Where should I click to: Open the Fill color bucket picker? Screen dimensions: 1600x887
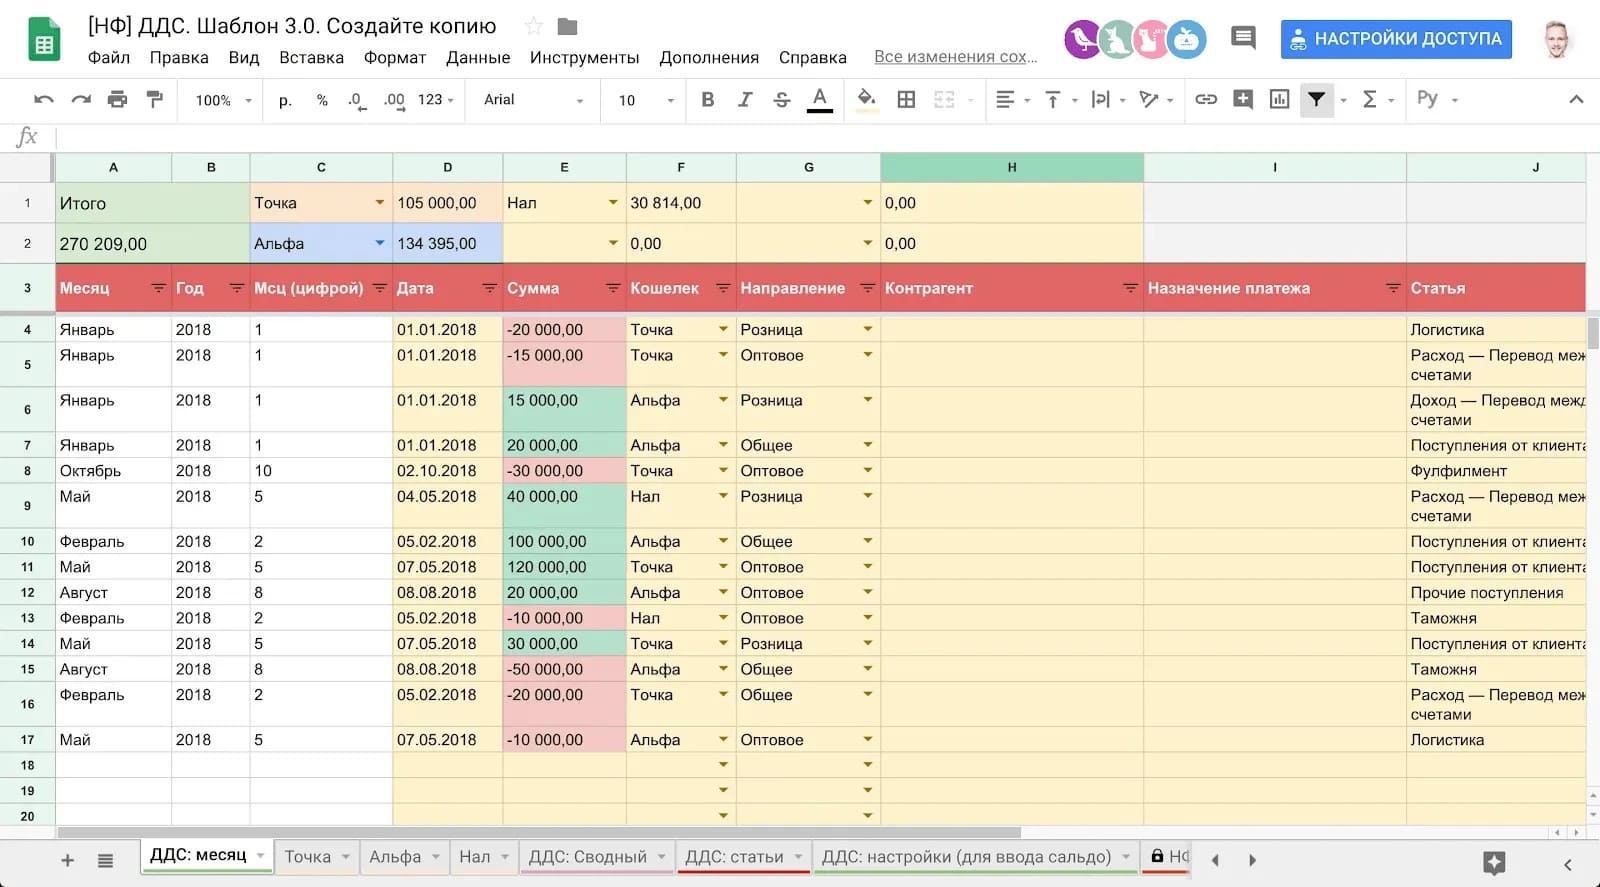pos(867,99)
